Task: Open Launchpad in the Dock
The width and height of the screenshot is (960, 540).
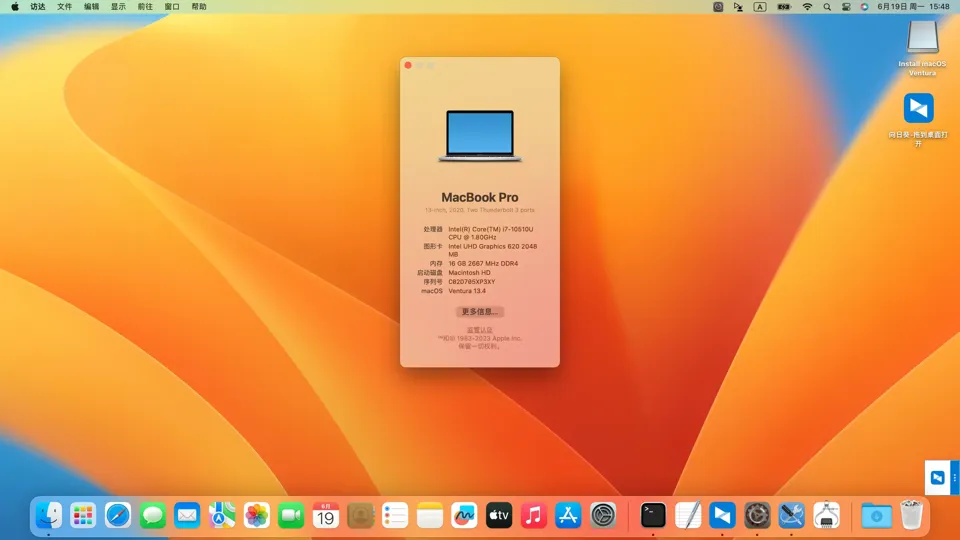Action: (x=83, y=516)
